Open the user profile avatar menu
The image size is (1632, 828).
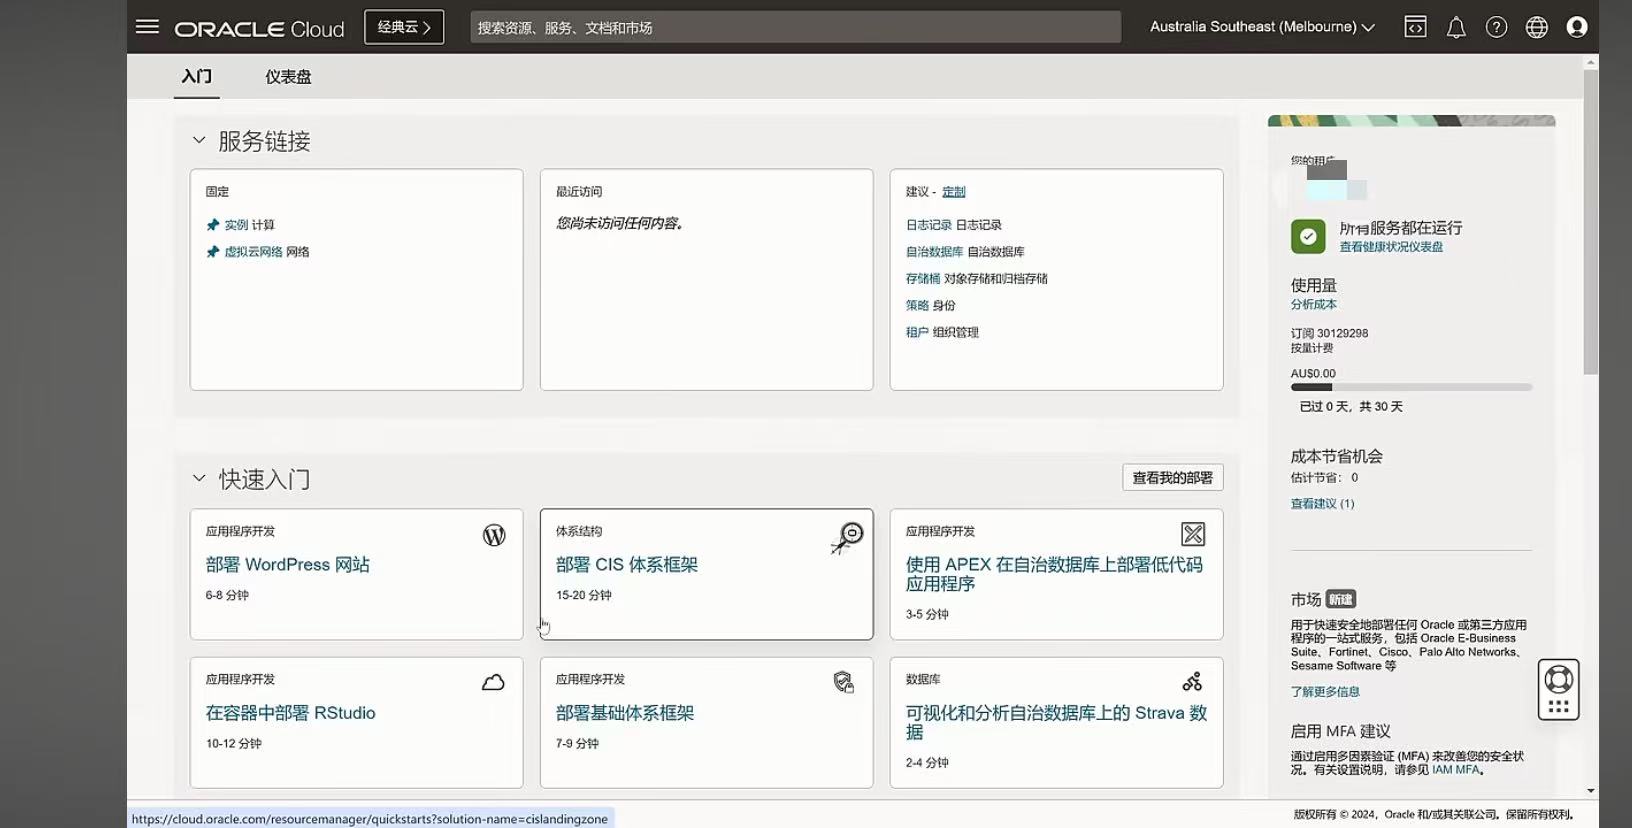pyautogui.click(x=1577, y=27)
